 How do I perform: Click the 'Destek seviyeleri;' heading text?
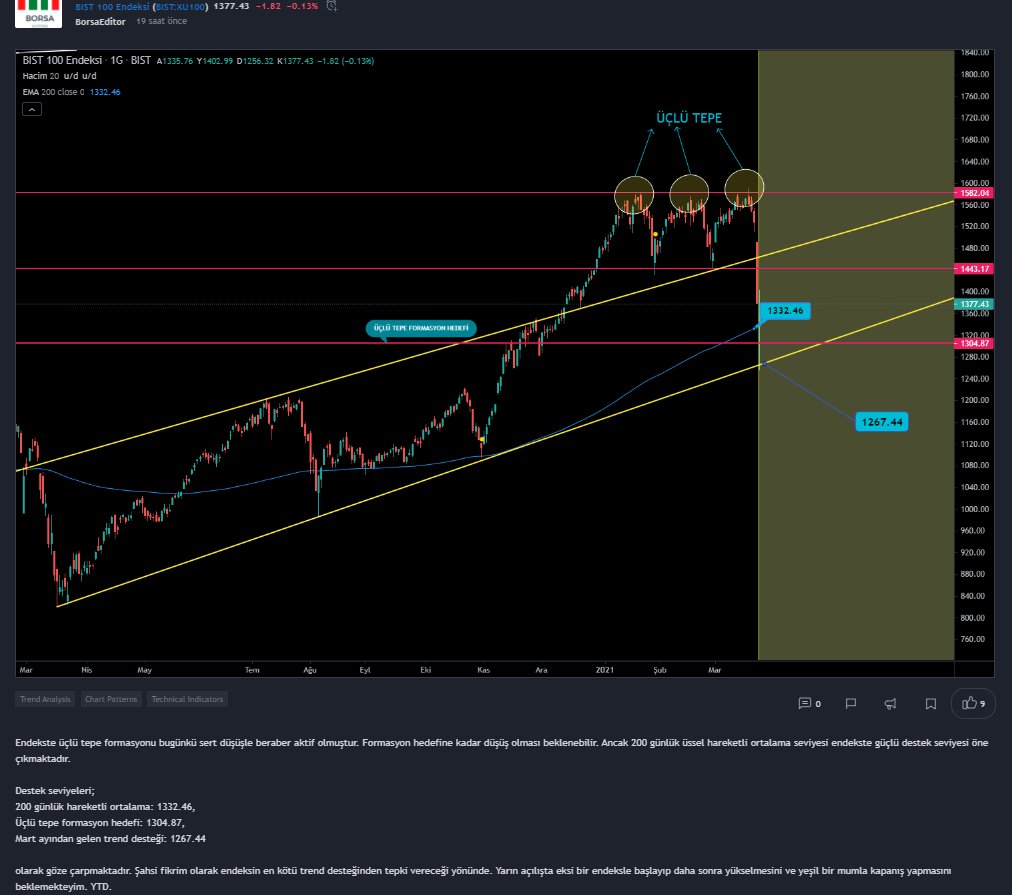pos(55,790)
